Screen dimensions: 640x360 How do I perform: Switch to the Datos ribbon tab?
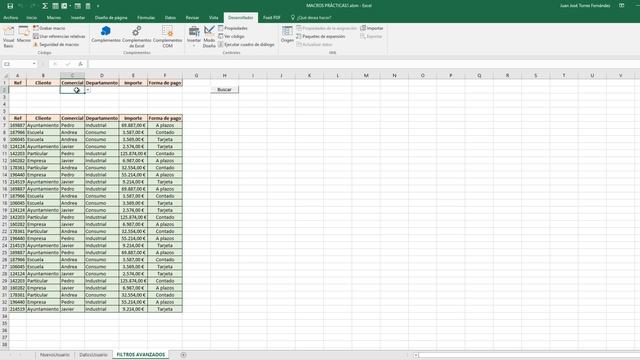coord(170,18)
